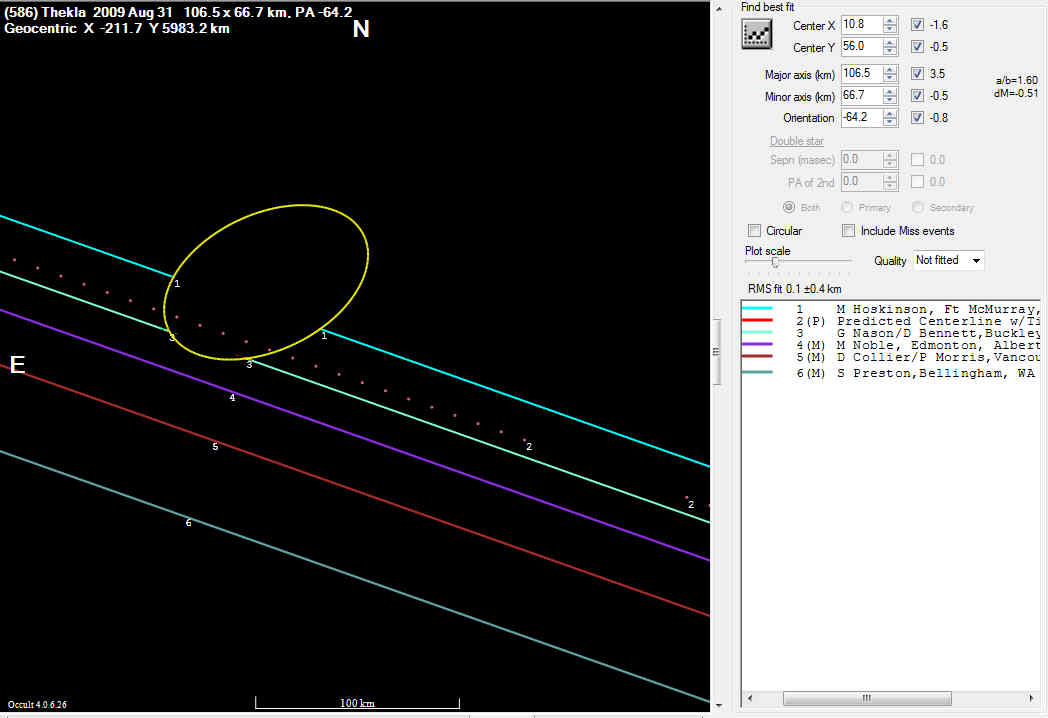The height and width of the screenshot is (718, 1048).
Task: Click the list's scroll left arrow
Action: tap(750, 698)
